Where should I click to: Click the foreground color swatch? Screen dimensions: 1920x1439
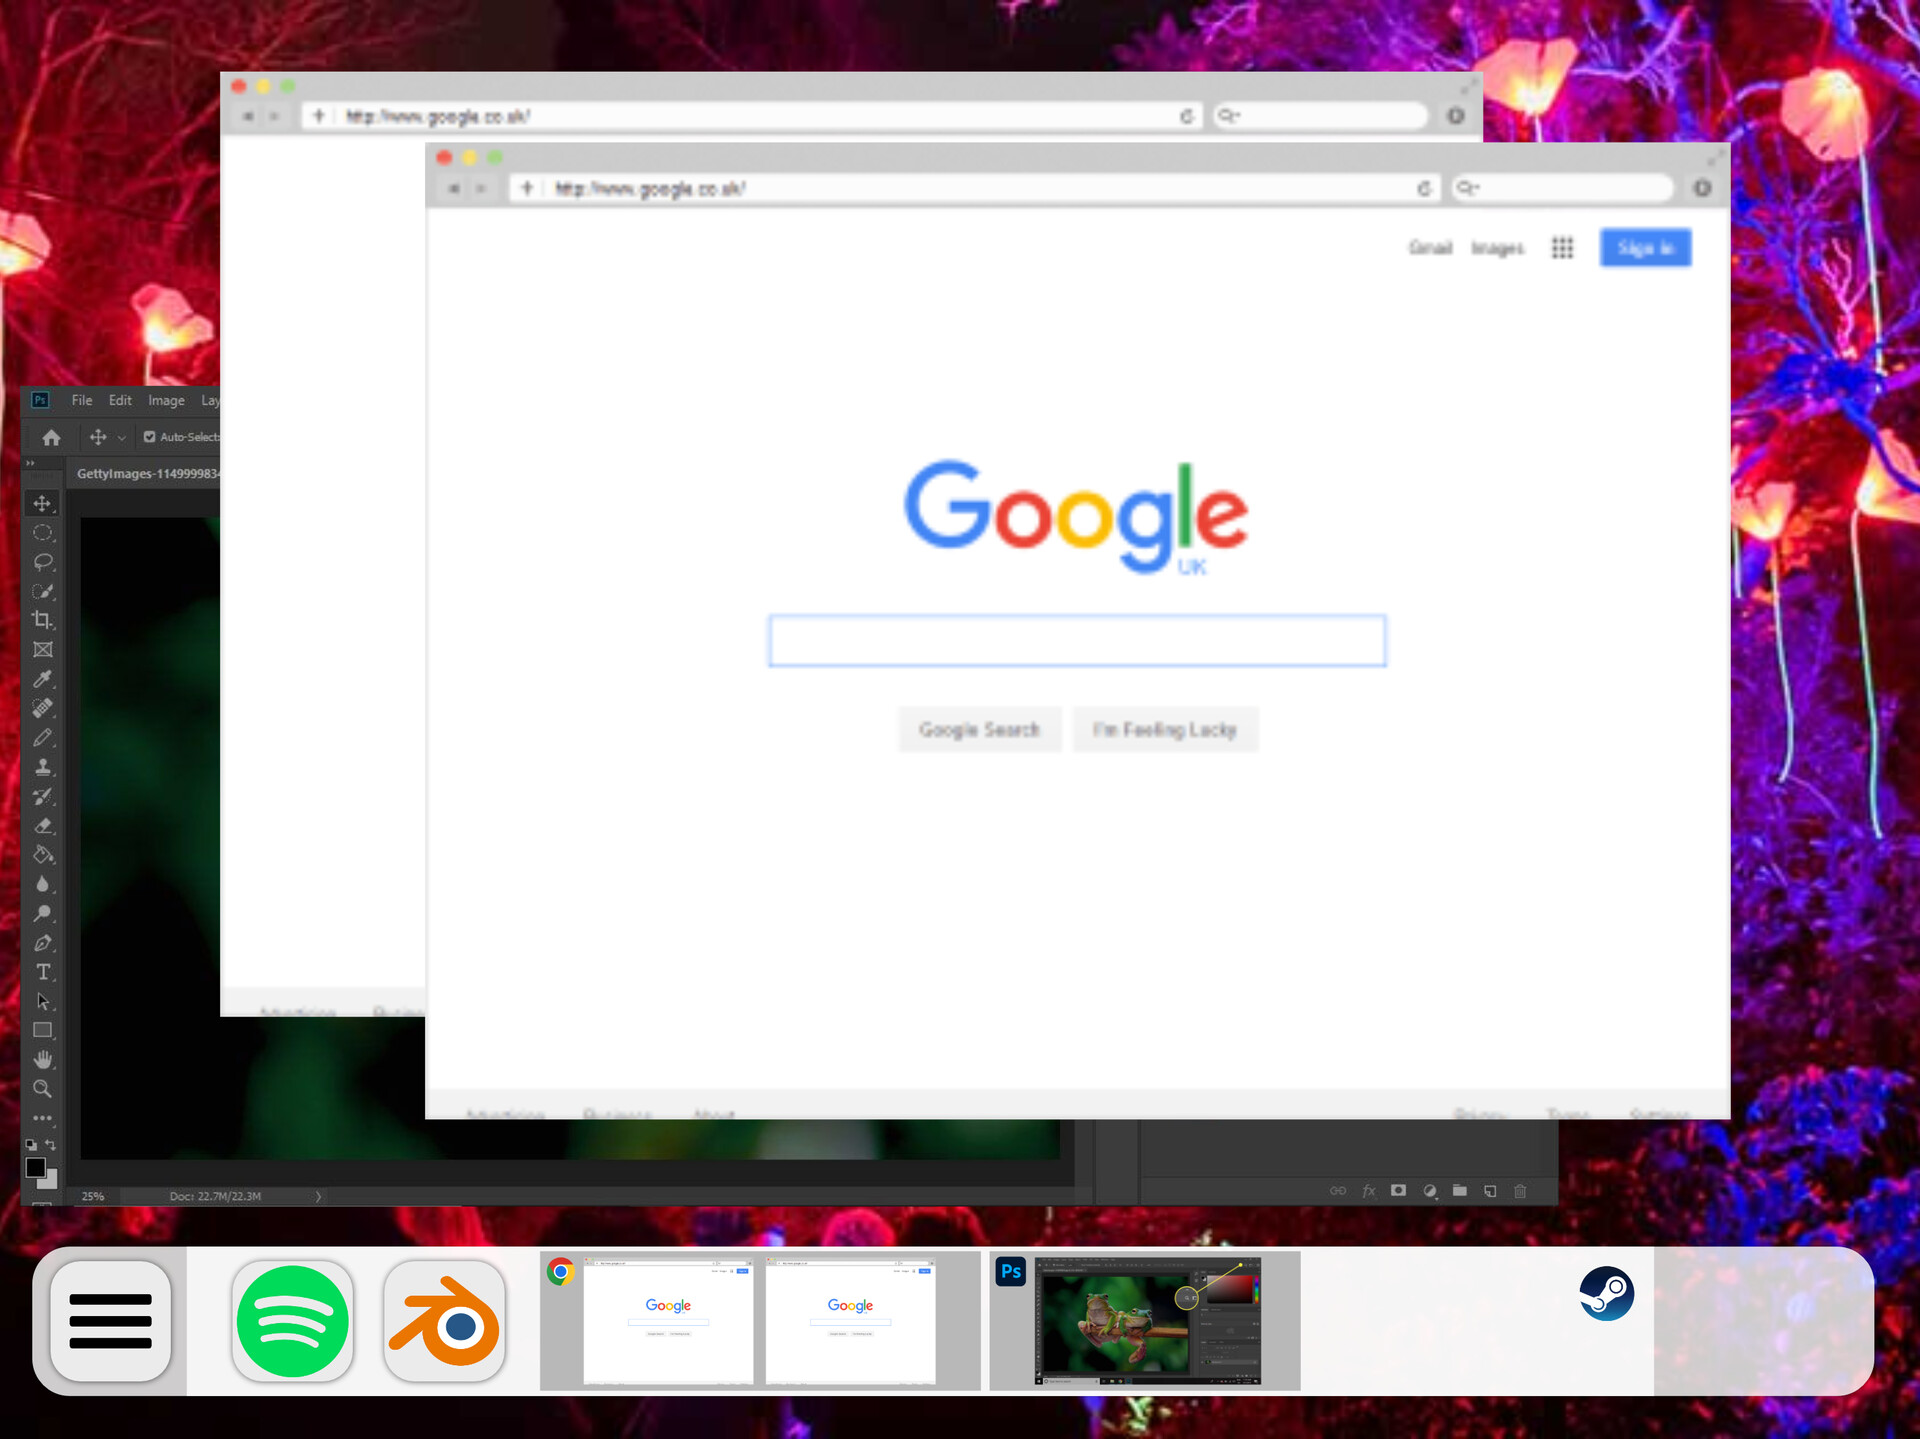click(36, 1168)
